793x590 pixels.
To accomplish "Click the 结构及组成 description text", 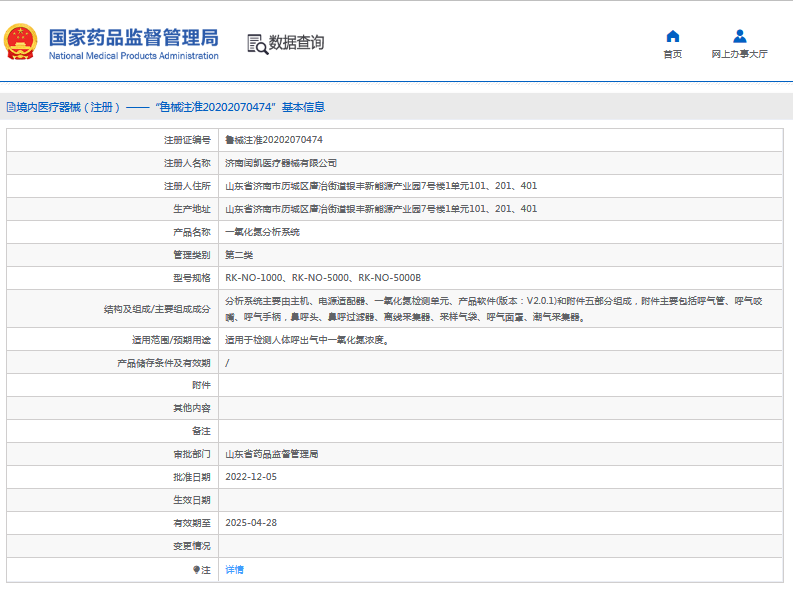I will pos(494,309).
